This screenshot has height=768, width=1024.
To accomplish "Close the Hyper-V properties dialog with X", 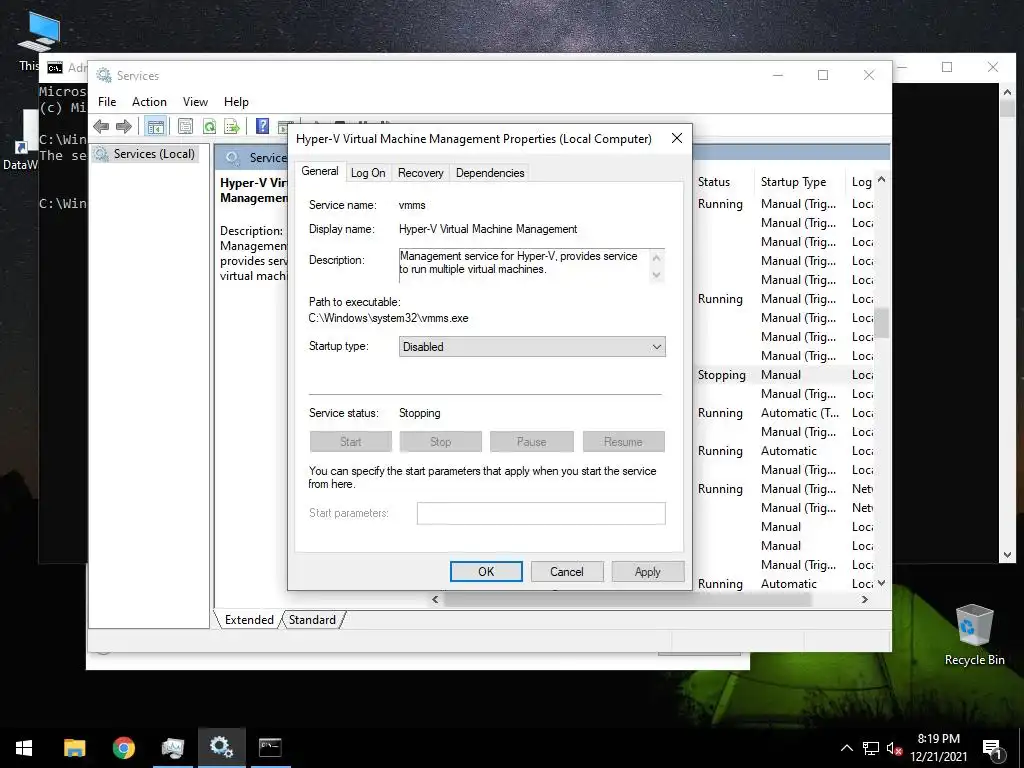I will click(x=677, y=138).
